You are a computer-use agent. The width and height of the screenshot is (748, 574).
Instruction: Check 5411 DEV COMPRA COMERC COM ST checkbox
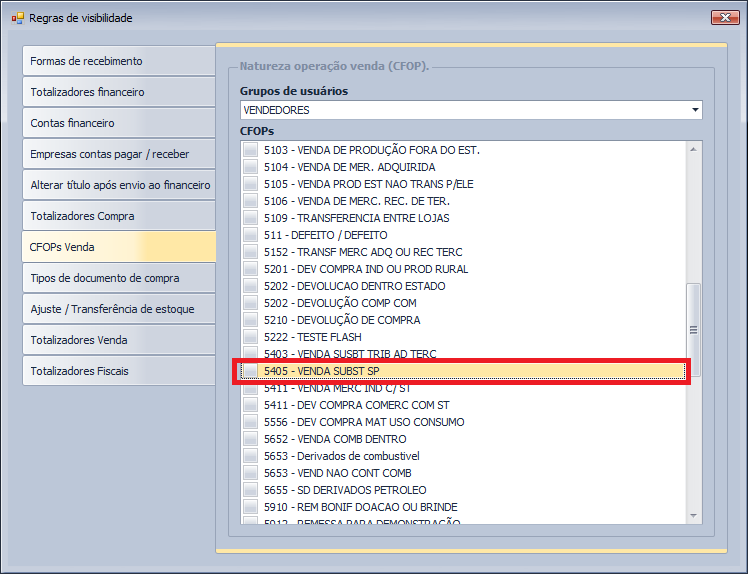(250, 405)
